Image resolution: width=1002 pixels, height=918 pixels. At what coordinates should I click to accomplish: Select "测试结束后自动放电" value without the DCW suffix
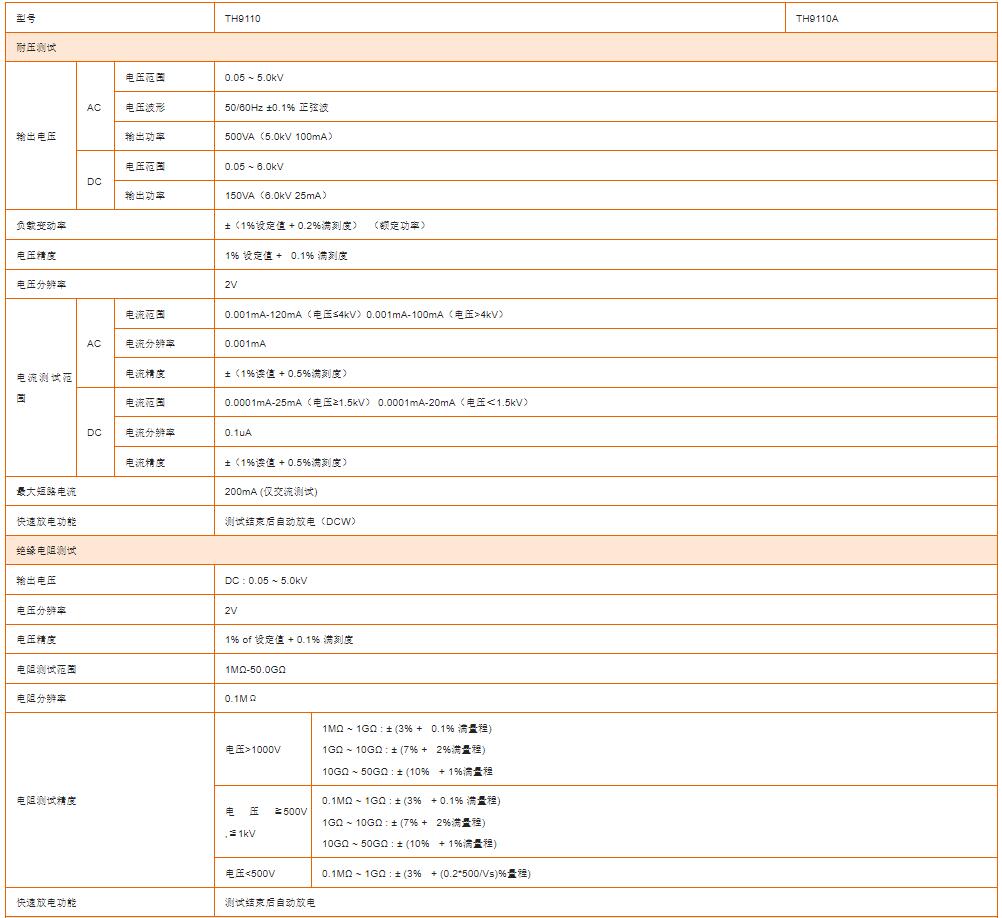(x=270, y=903)
